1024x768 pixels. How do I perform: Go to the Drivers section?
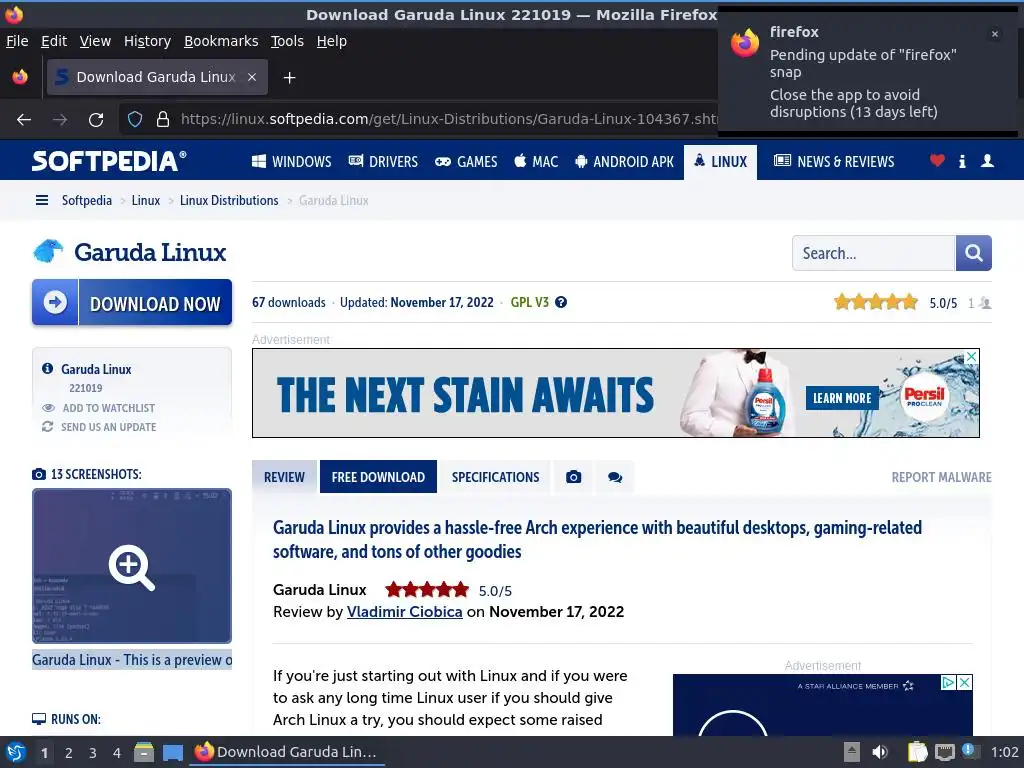[383, 161]
